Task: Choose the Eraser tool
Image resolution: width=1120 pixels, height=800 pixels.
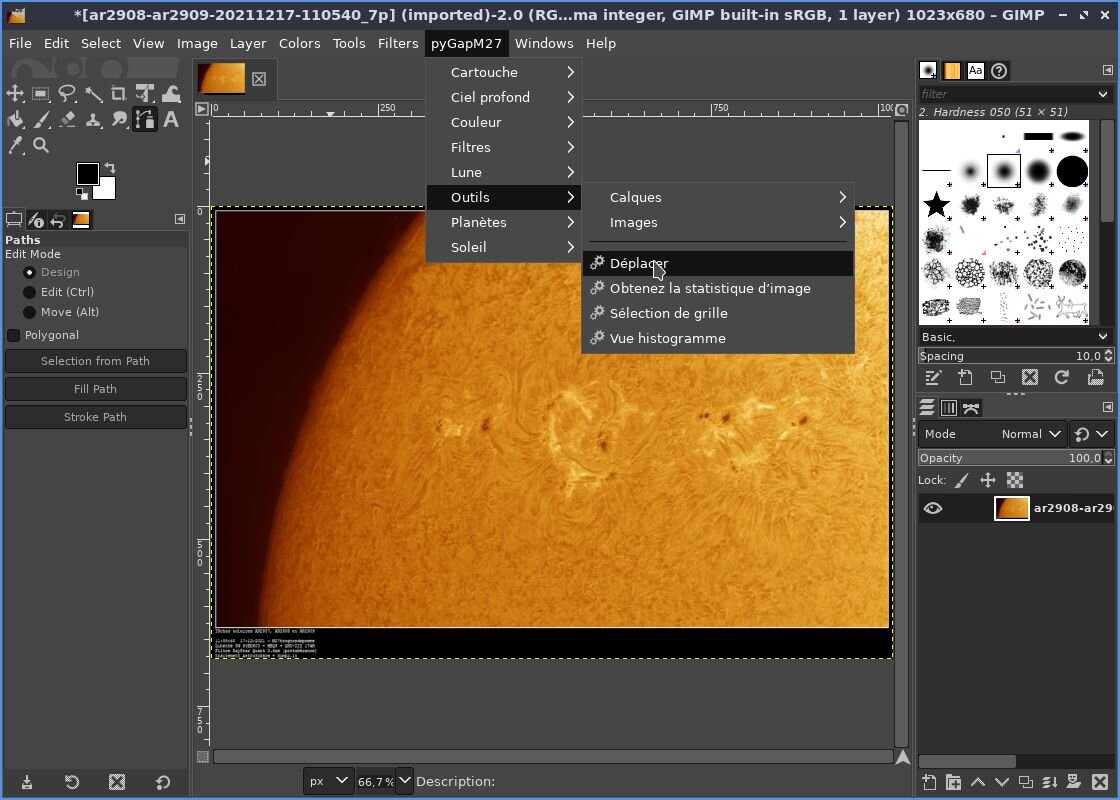Action: coord(67,120)
